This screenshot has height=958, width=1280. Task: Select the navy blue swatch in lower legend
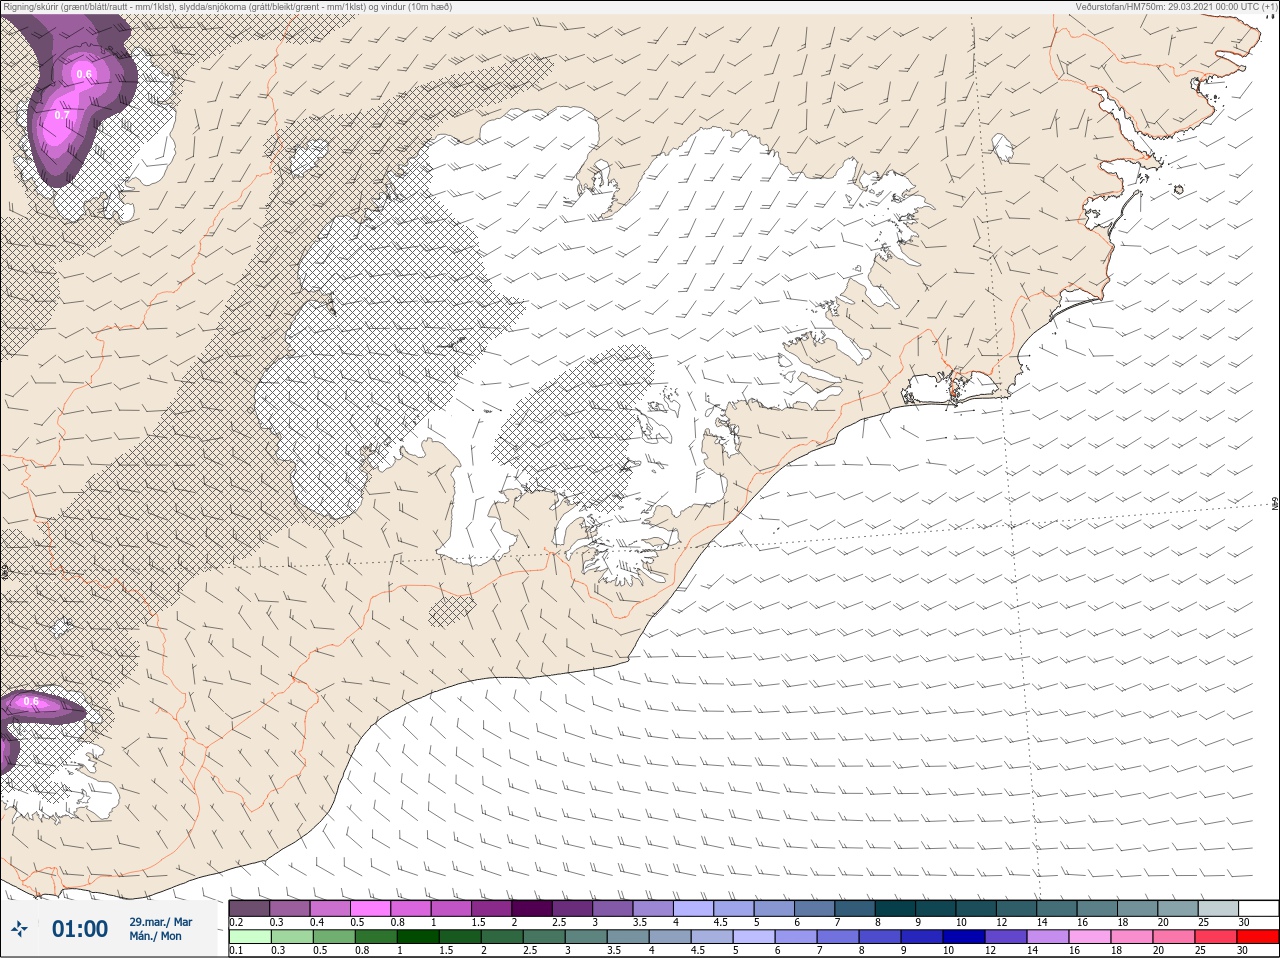tap(963, 937)
